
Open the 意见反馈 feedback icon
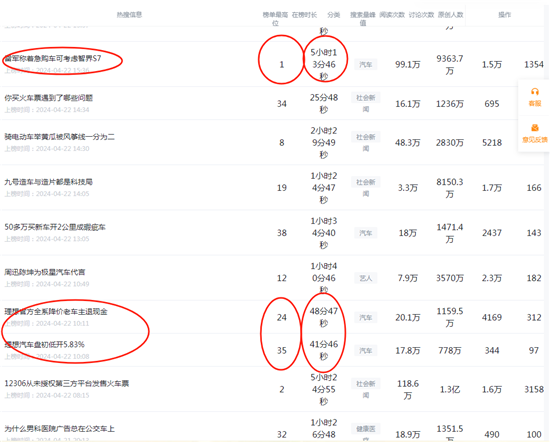(535, 128)
